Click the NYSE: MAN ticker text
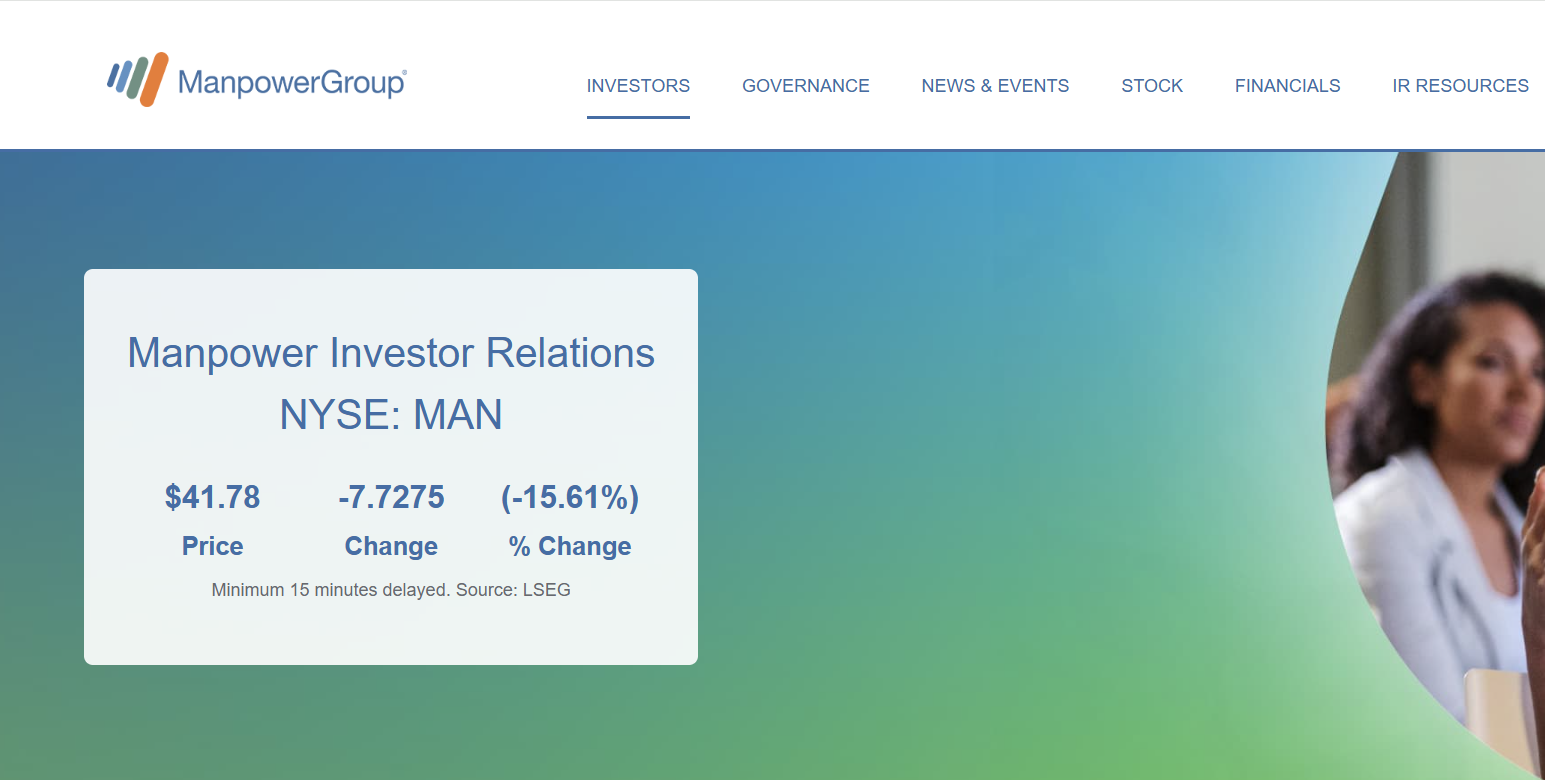1545x780 pixels. click(391, 414)
